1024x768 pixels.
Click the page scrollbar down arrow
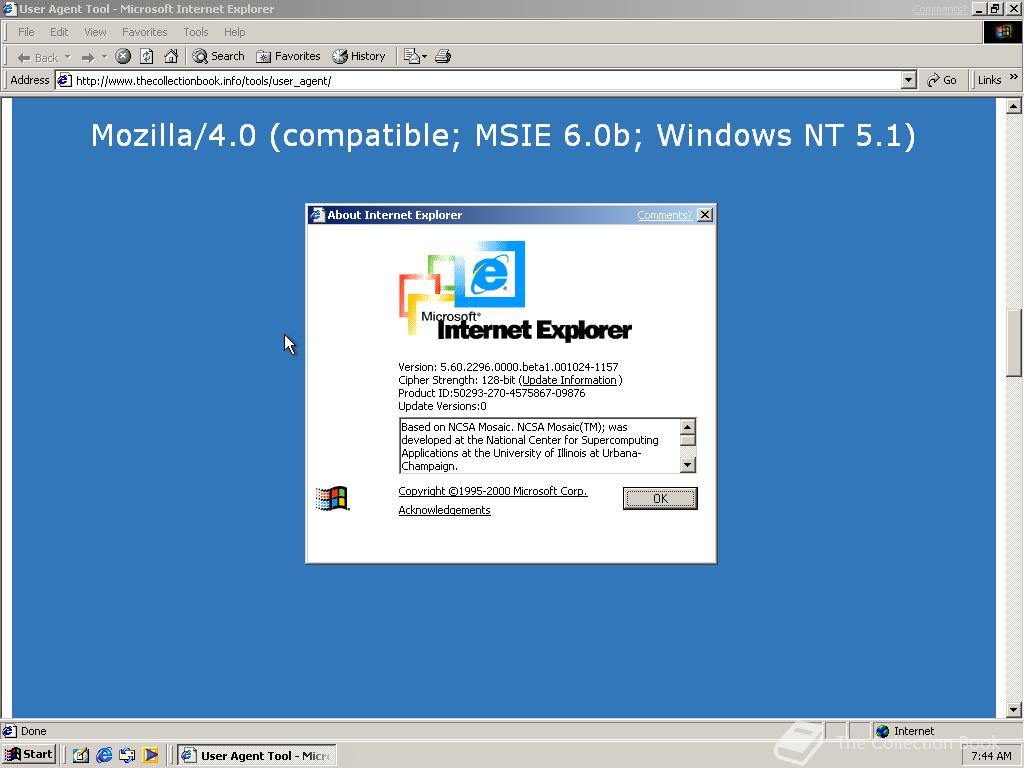(x=1014, y=710)
